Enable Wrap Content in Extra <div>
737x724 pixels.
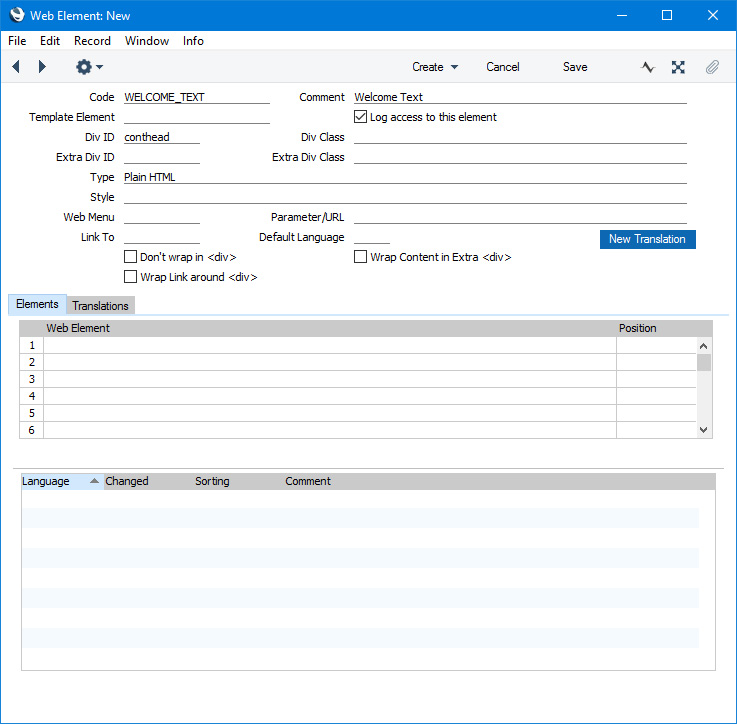361,257
